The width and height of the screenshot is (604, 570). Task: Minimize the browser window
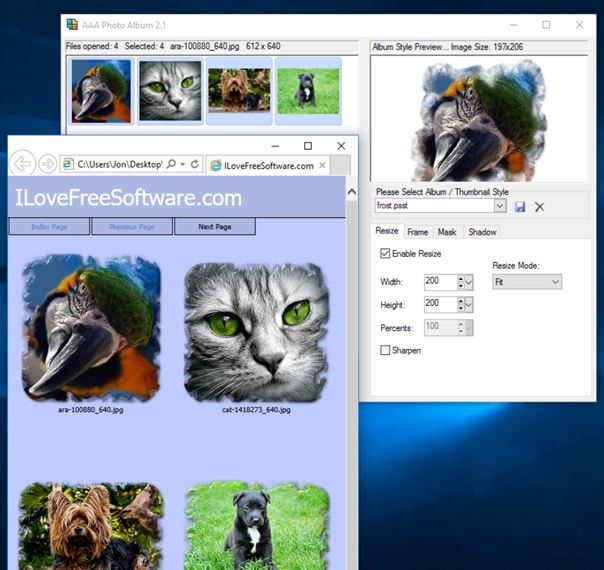(x=275, y=146)
